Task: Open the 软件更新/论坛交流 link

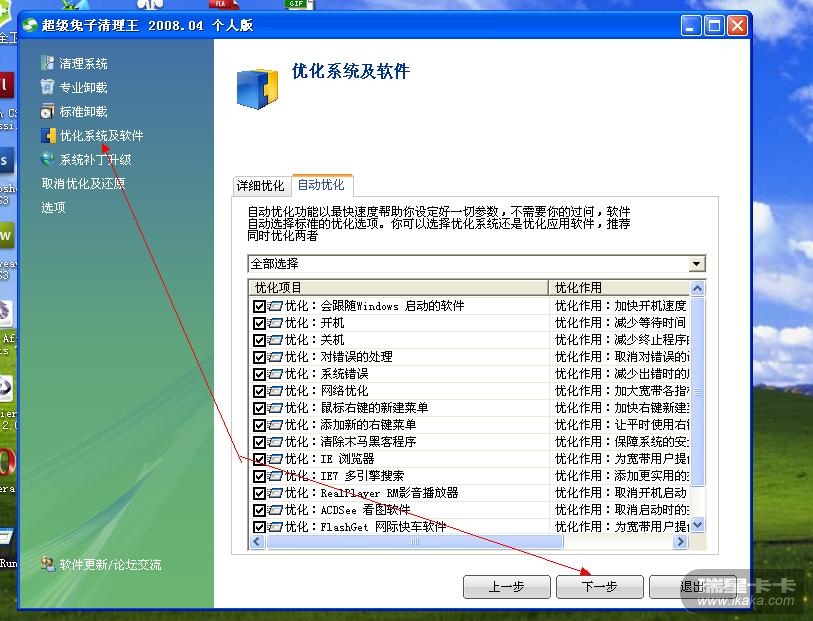Action: [x=110, y=564]
